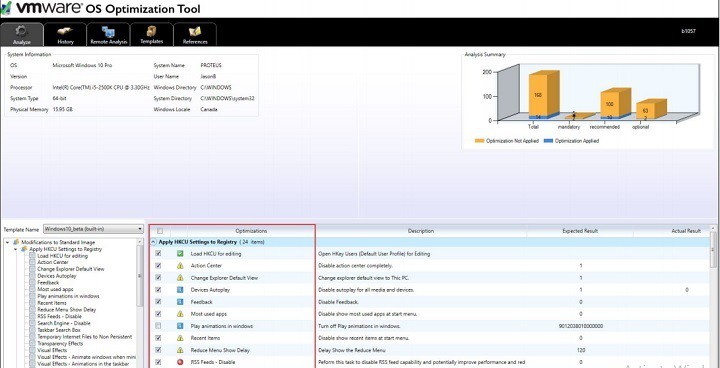The height and width of the screenshot is (368, 720).
Task: Select Play animations in windows tree item
Action: coord(68,296)
